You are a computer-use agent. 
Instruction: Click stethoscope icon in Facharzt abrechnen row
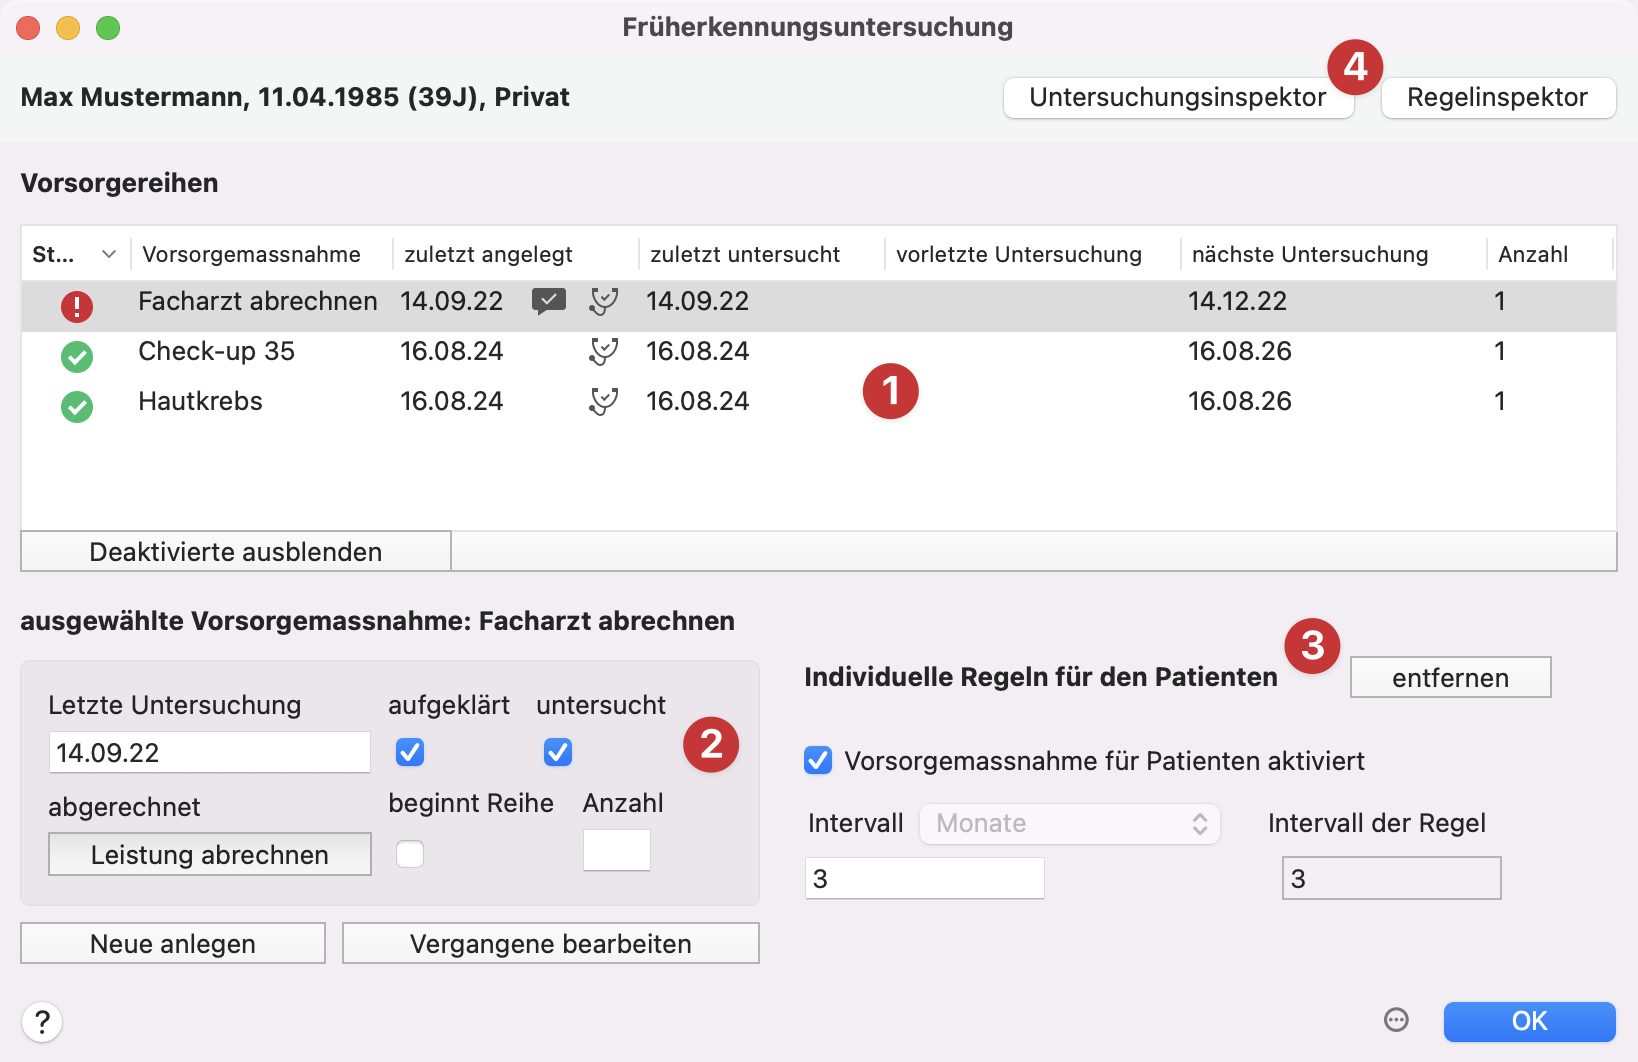(x=603, y=301)
